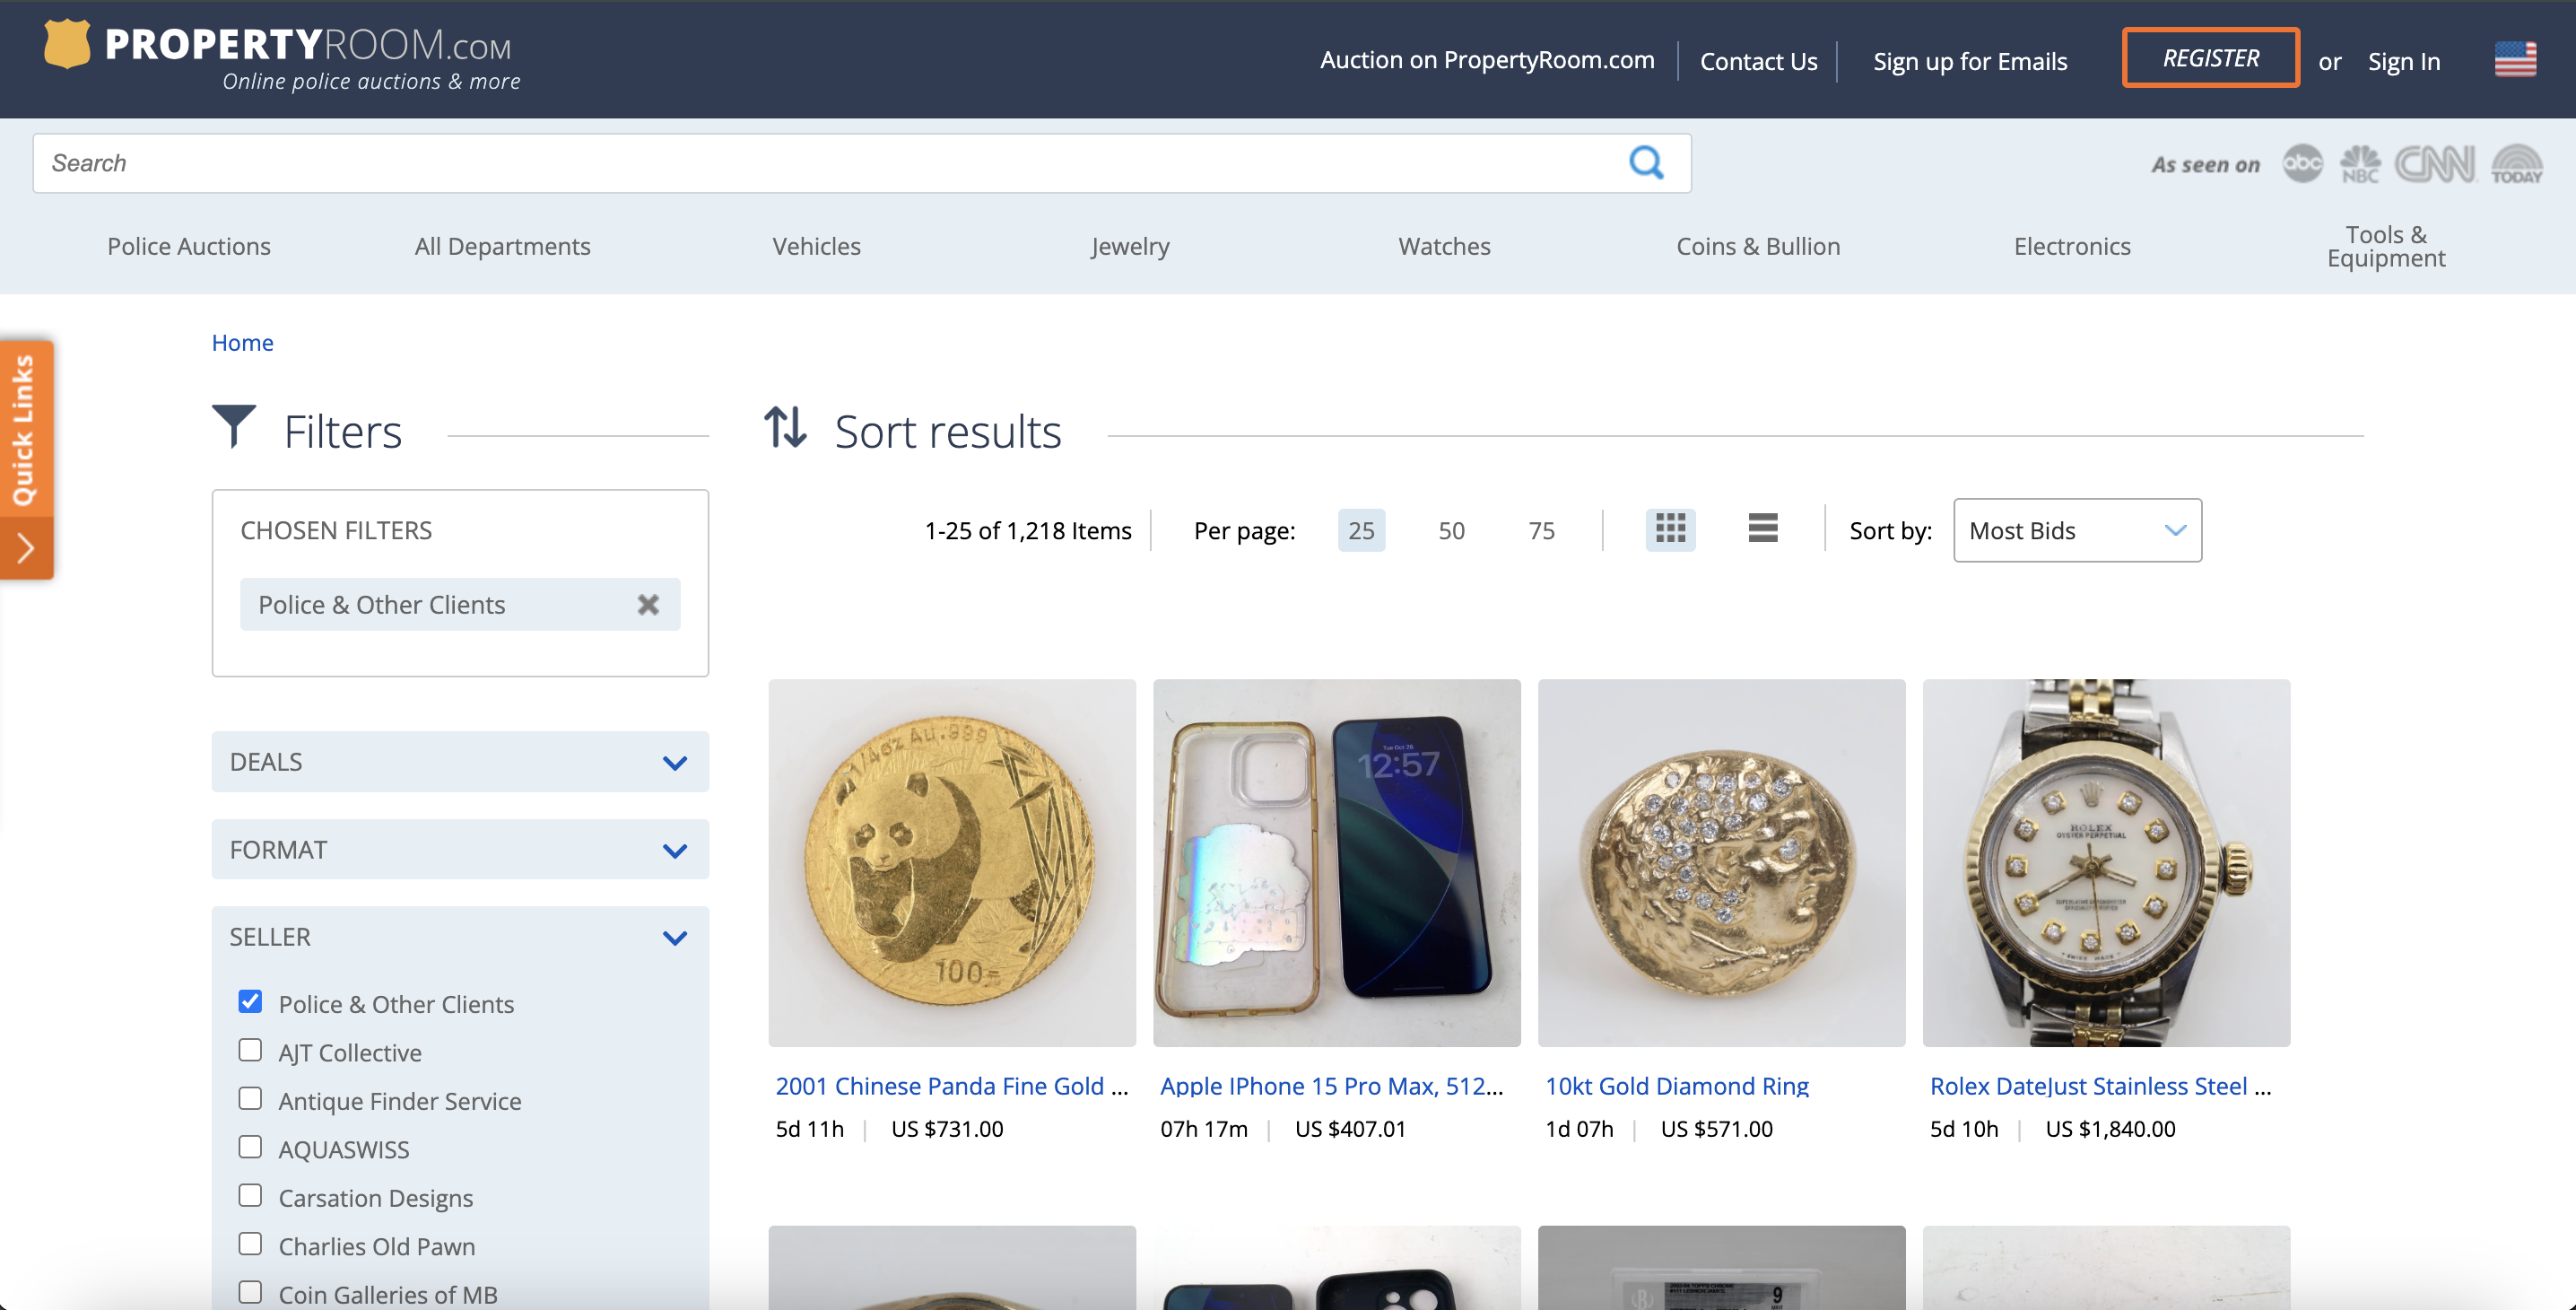Viewport: 2576px width, 1310px height.
Task: Go to the Watches category
Action: click(1443, 246)
